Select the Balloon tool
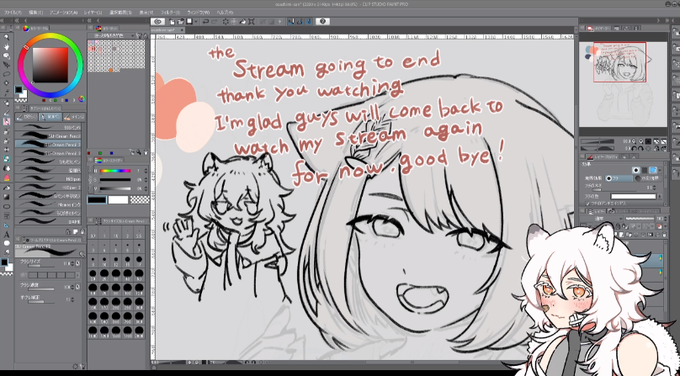This screenshot has height=376, width=680. tap(7, 243)
